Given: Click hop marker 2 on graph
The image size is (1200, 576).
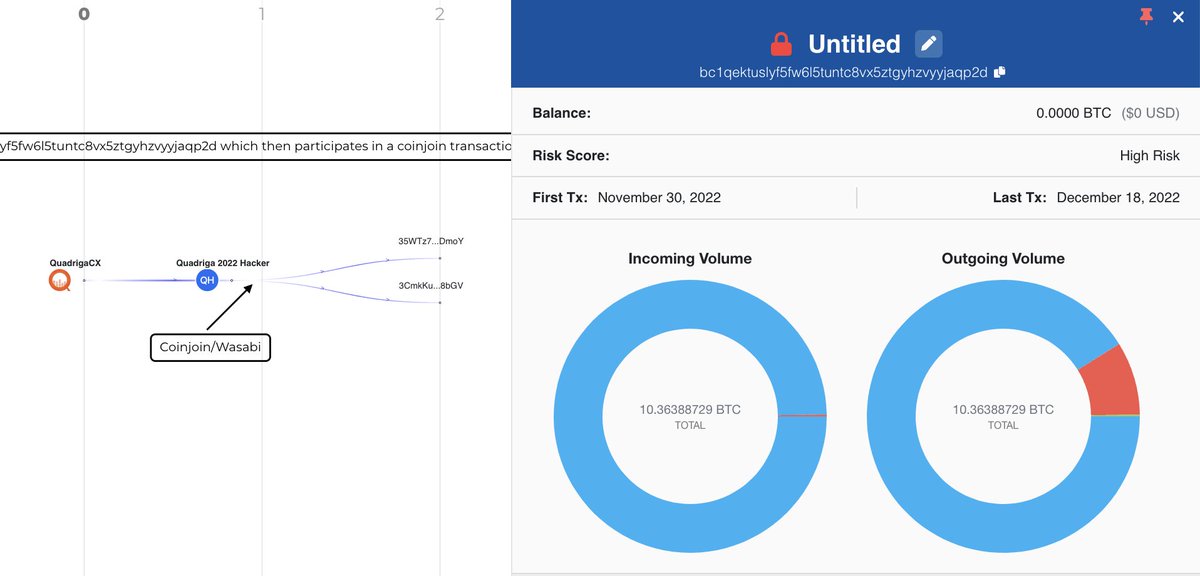Looking at the screenshot, I should [440, 14].
